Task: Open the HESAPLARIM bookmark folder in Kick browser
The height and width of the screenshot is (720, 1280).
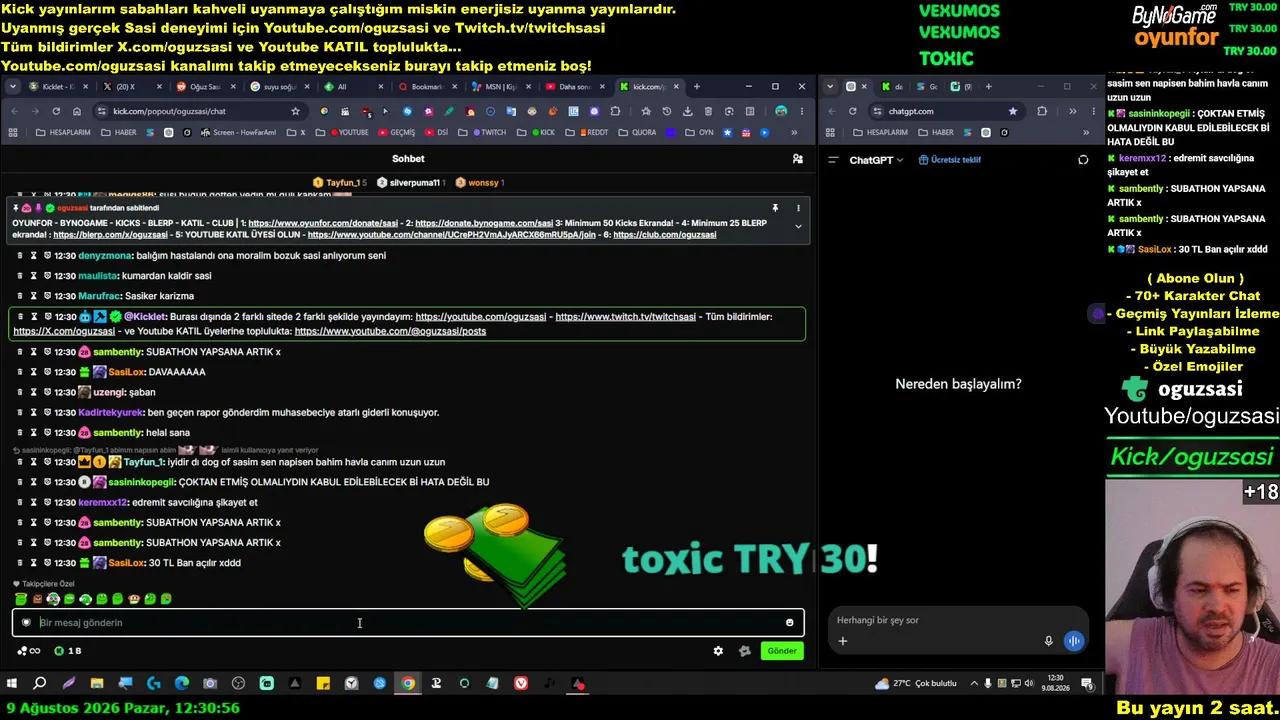Action: tap(62, 132)
